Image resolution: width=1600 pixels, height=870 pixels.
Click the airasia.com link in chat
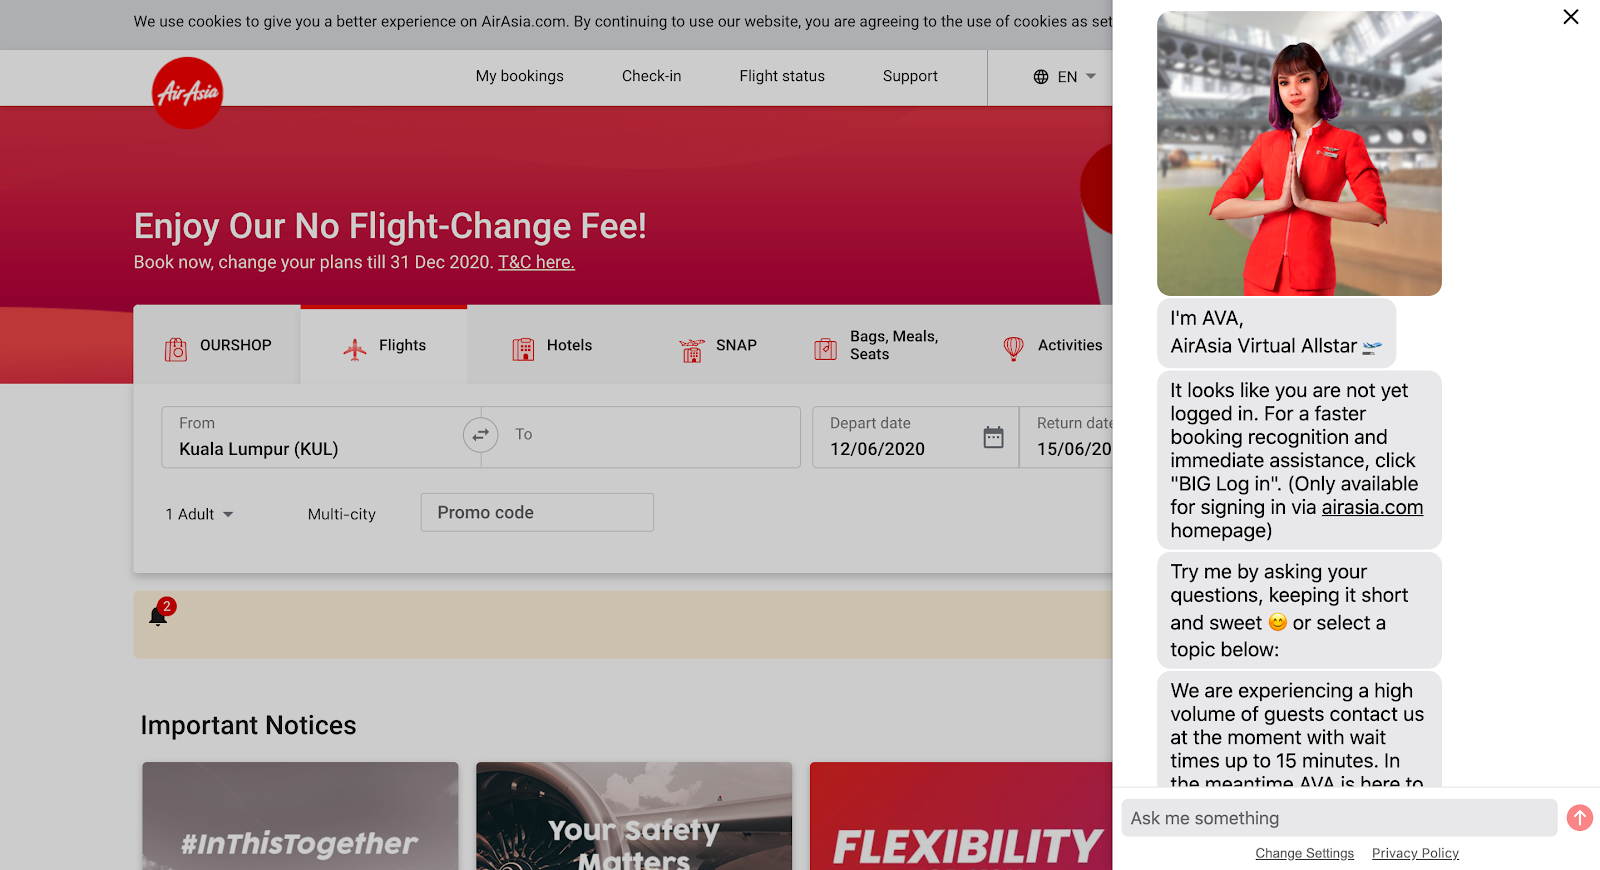click(x=1372, y=507)
